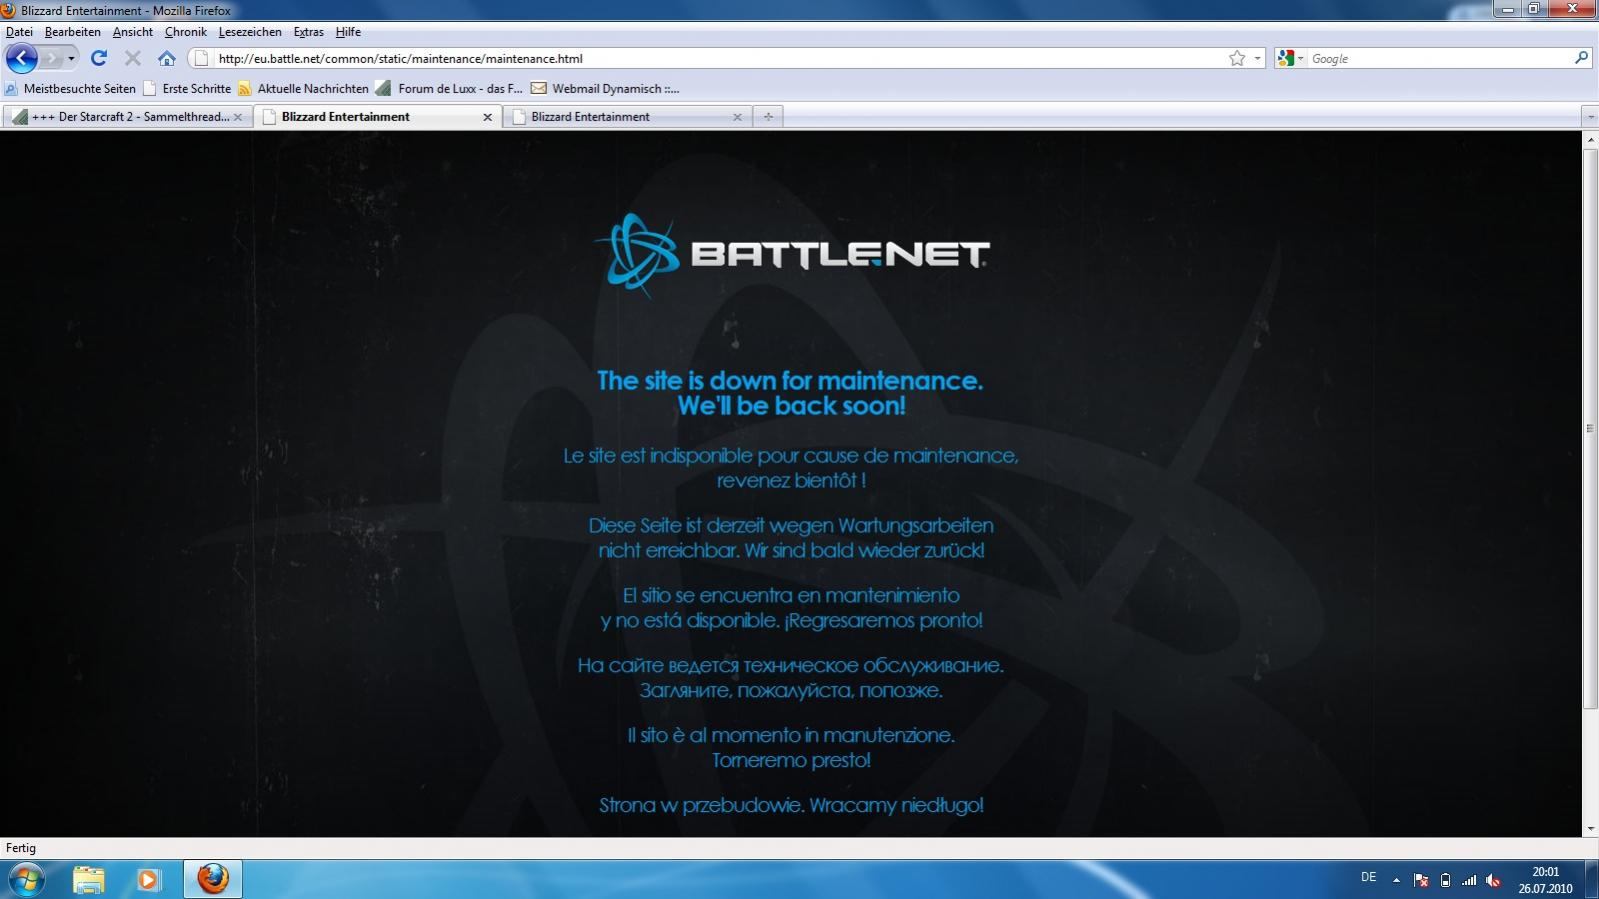Click the browser Back arrow button

(21, 58)
